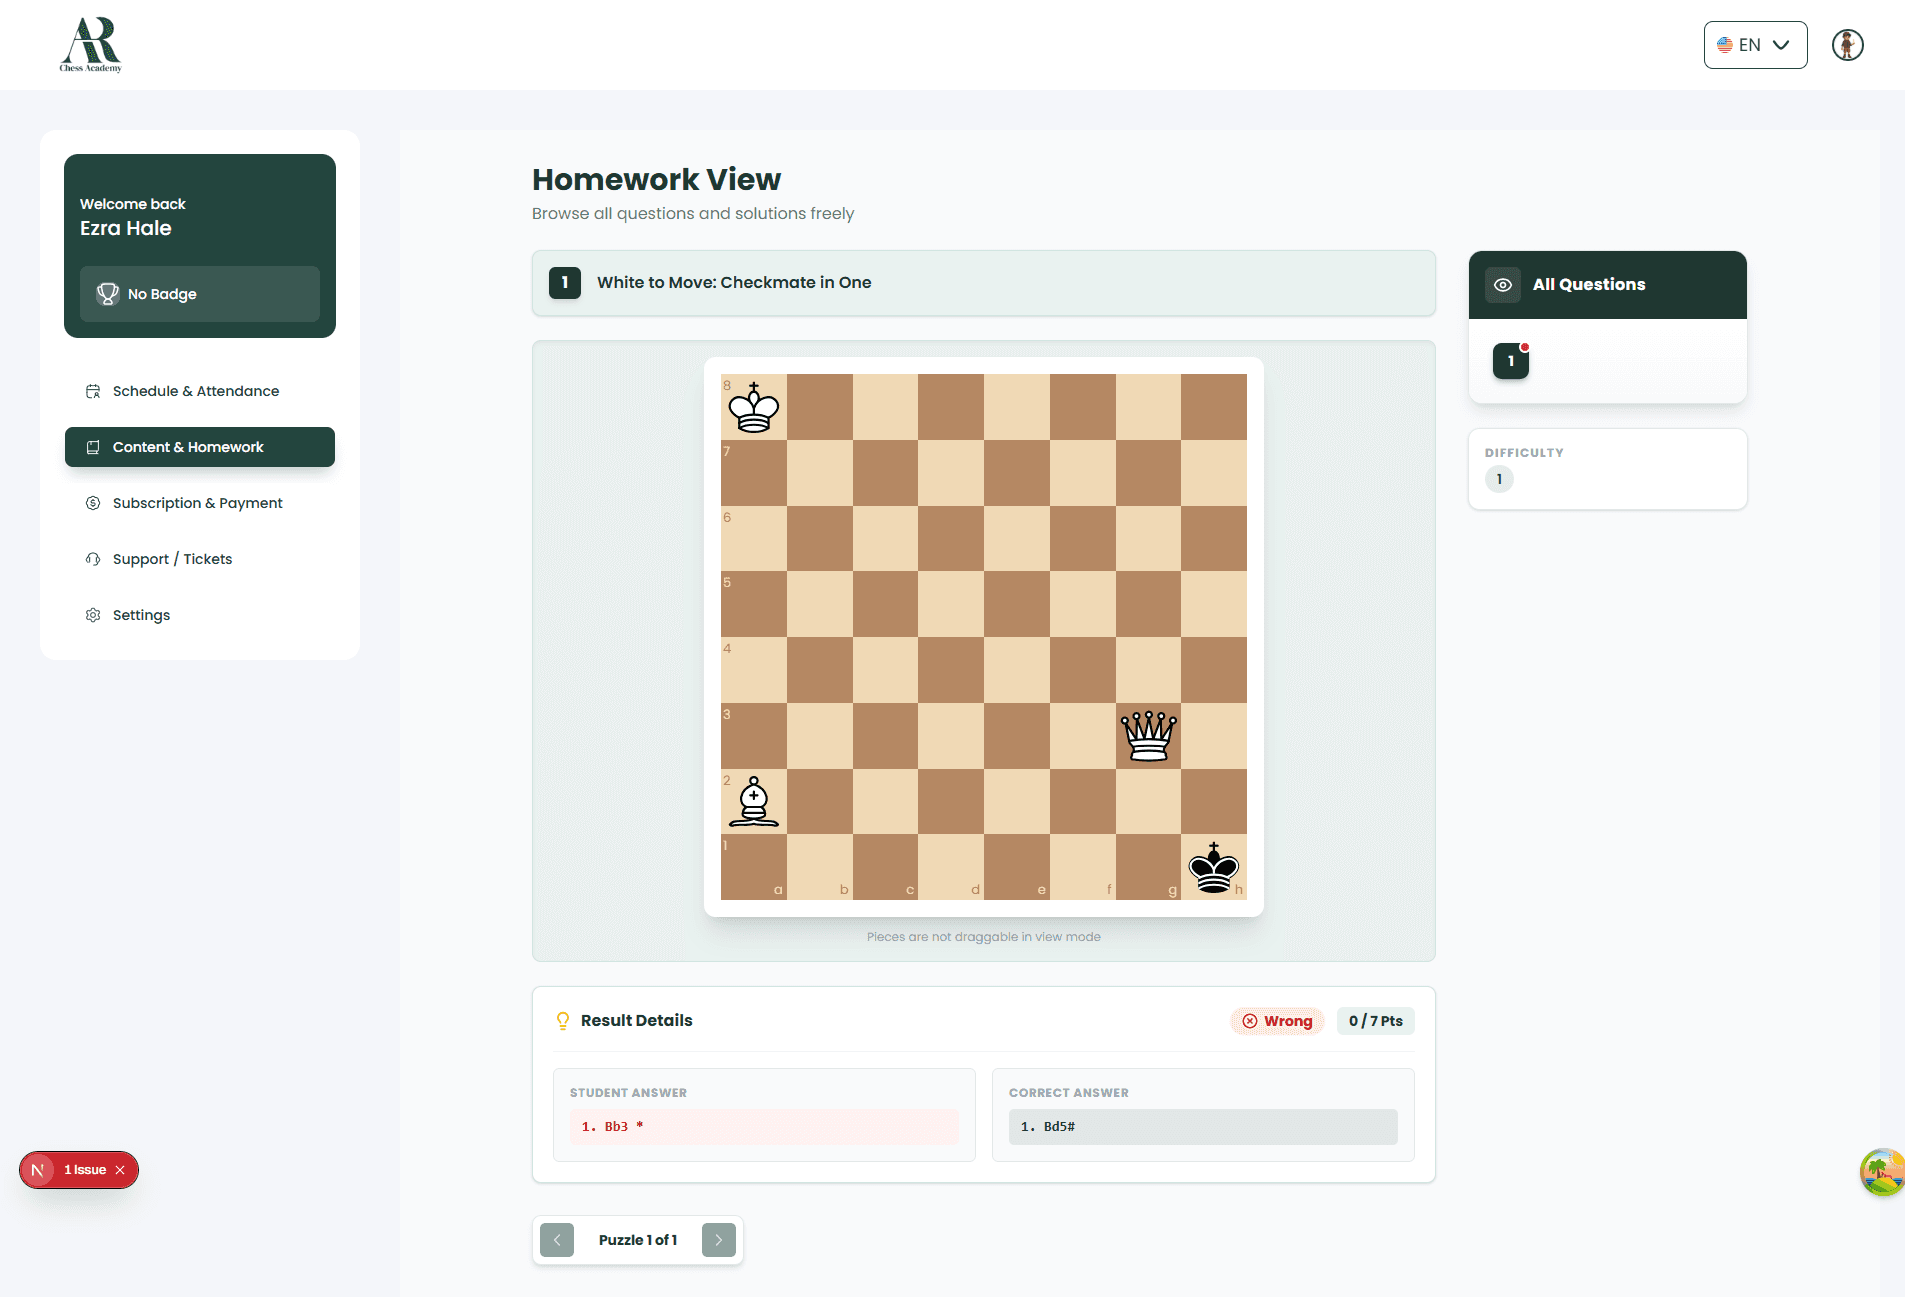
Task: Click the N icon on the issue badge
Action: coord(38,1170)
